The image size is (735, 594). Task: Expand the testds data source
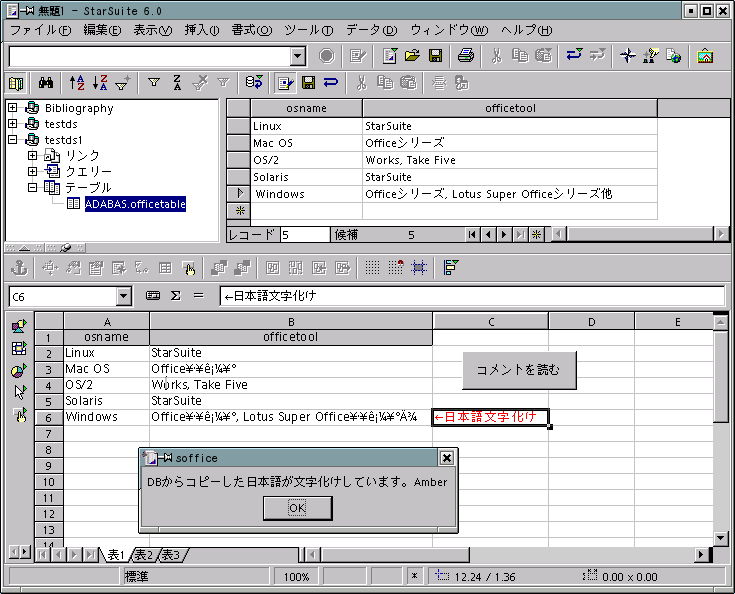(13, 124)
